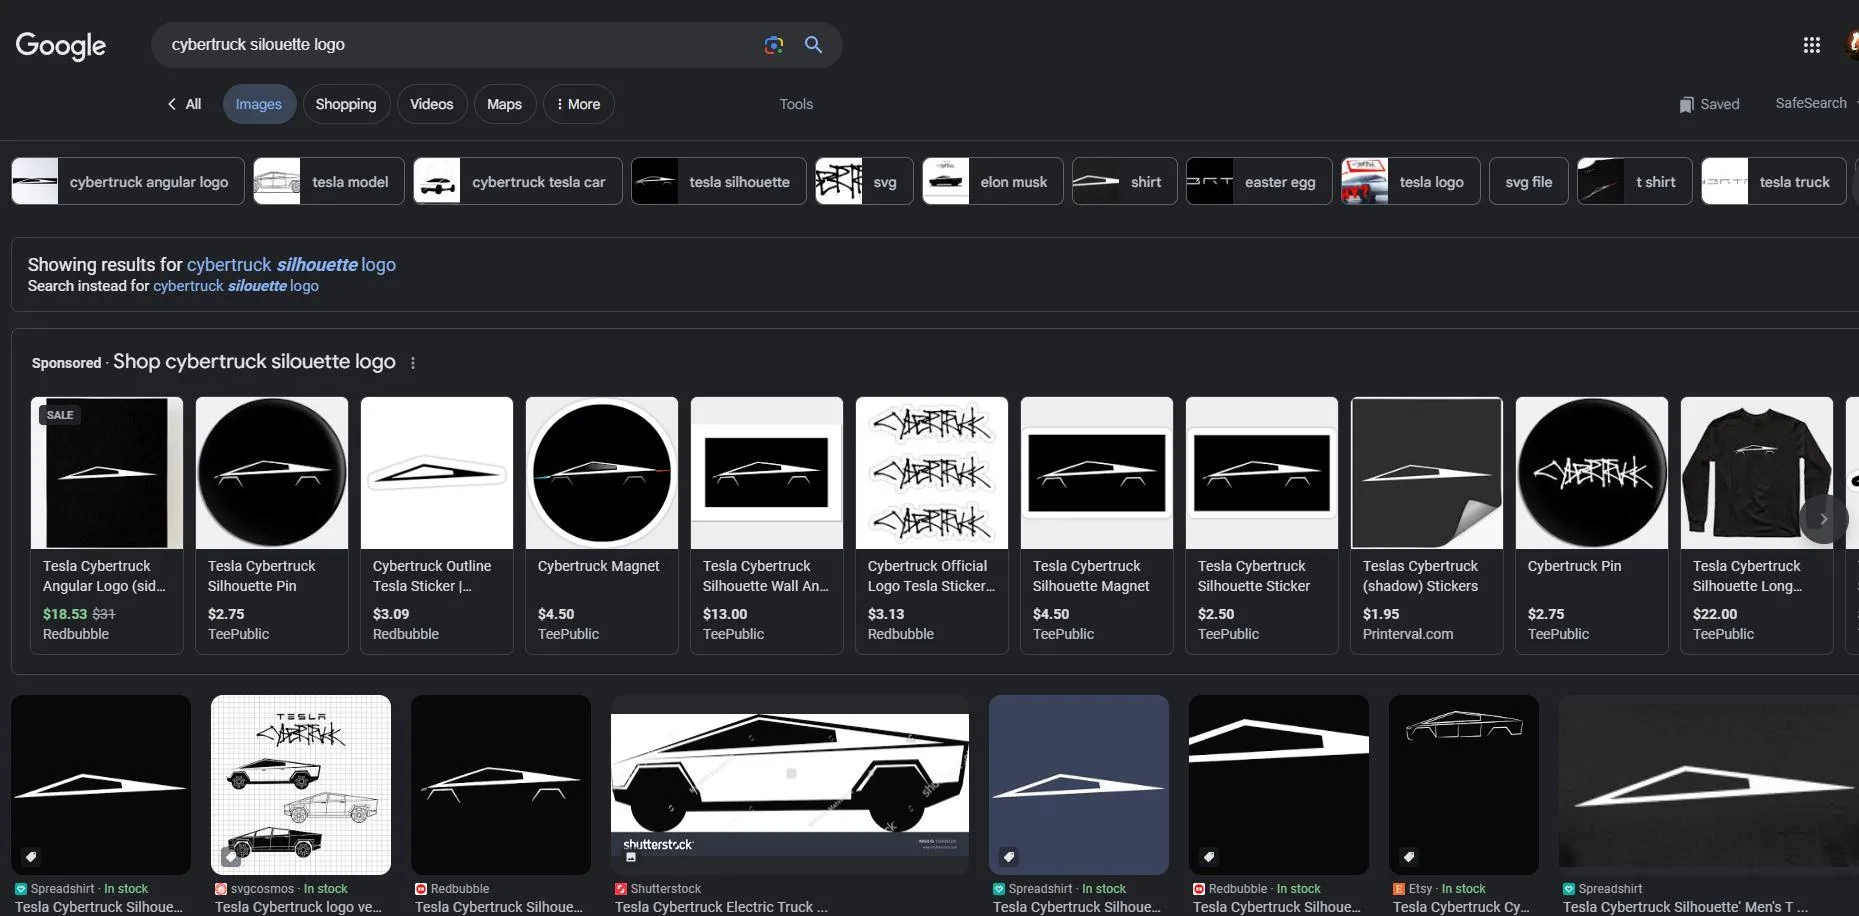The height and width of the screenshot is (916, 1859).
Task: Open the svgcosmos Cybertruck logo vector image
Action: point(301,785)
